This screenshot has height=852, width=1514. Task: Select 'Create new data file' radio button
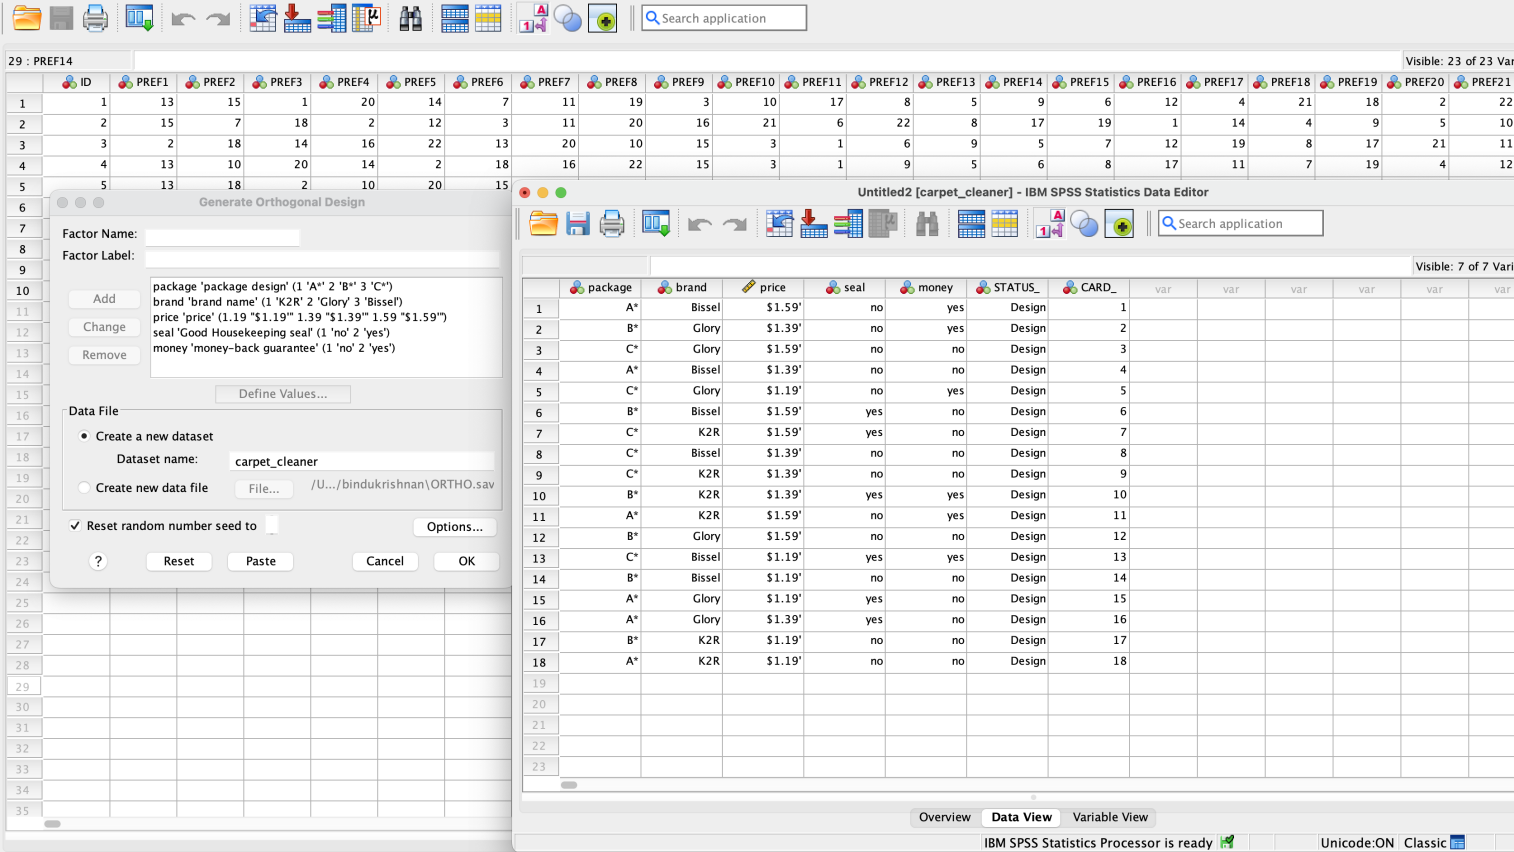[85, 488]
